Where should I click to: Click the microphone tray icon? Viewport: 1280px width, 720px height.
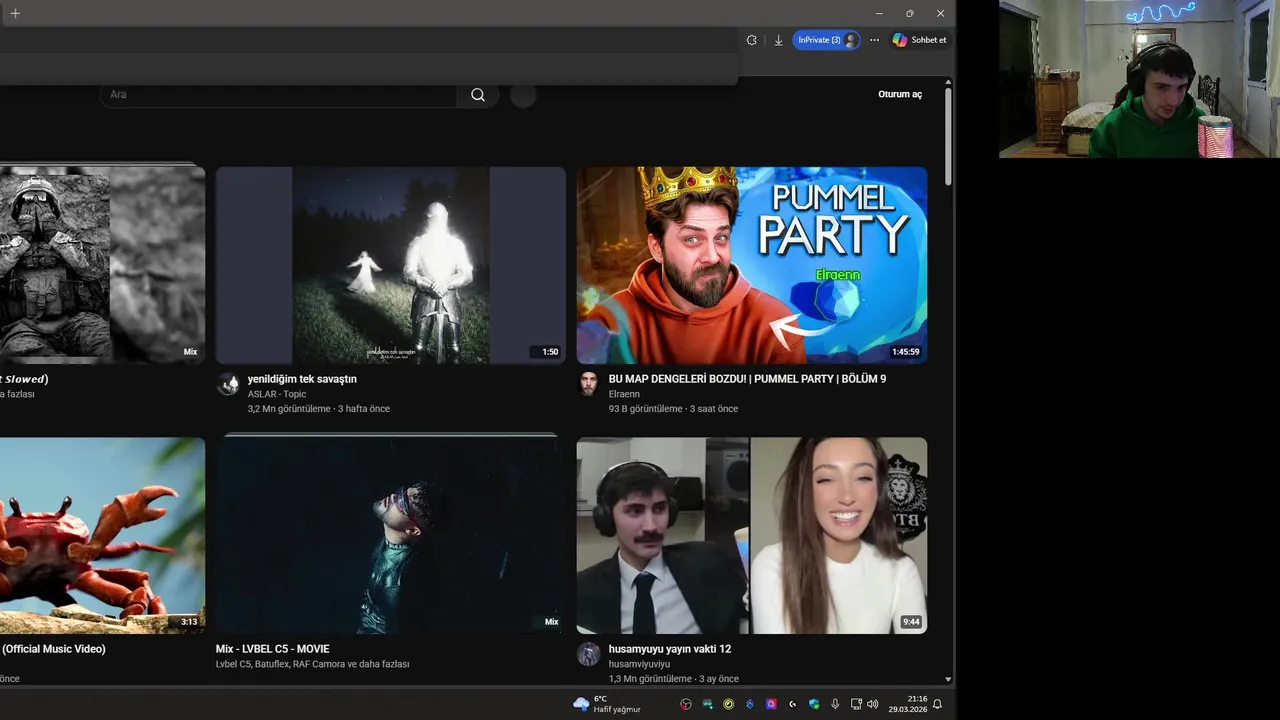coord(835,704)
